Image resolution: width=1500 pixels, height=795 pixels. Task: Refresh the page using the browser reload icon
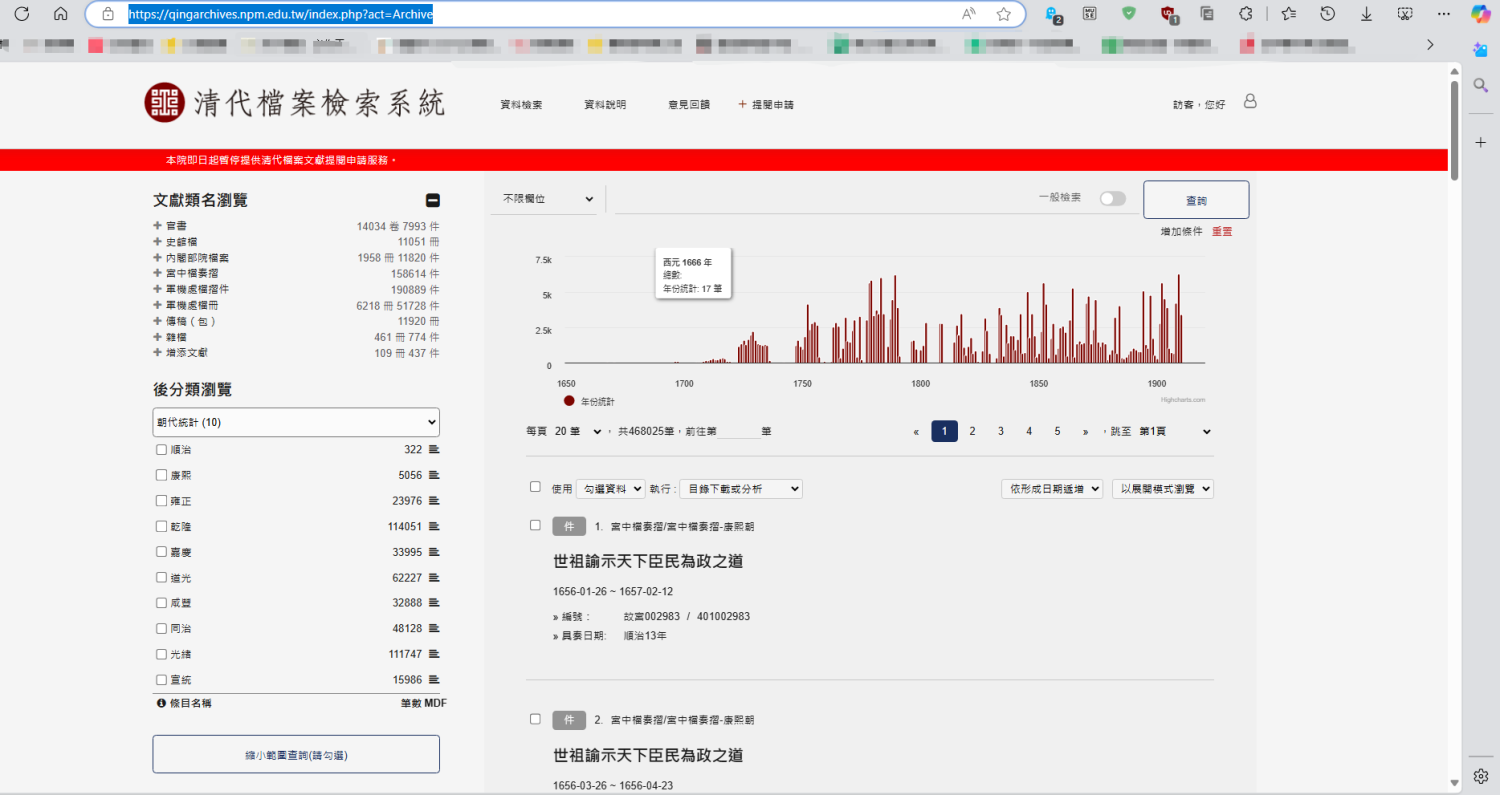click(x=22, y=14)
